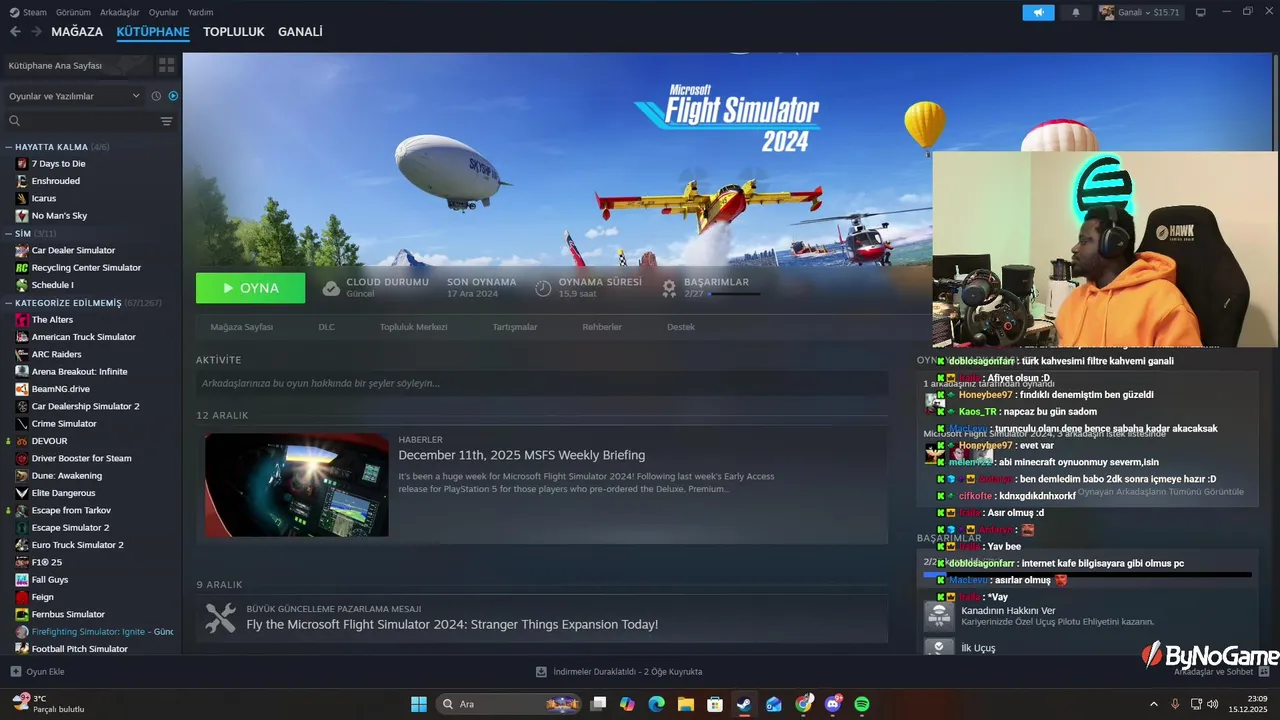Select the Recycling Center Simulator icon

click(22, 267)
